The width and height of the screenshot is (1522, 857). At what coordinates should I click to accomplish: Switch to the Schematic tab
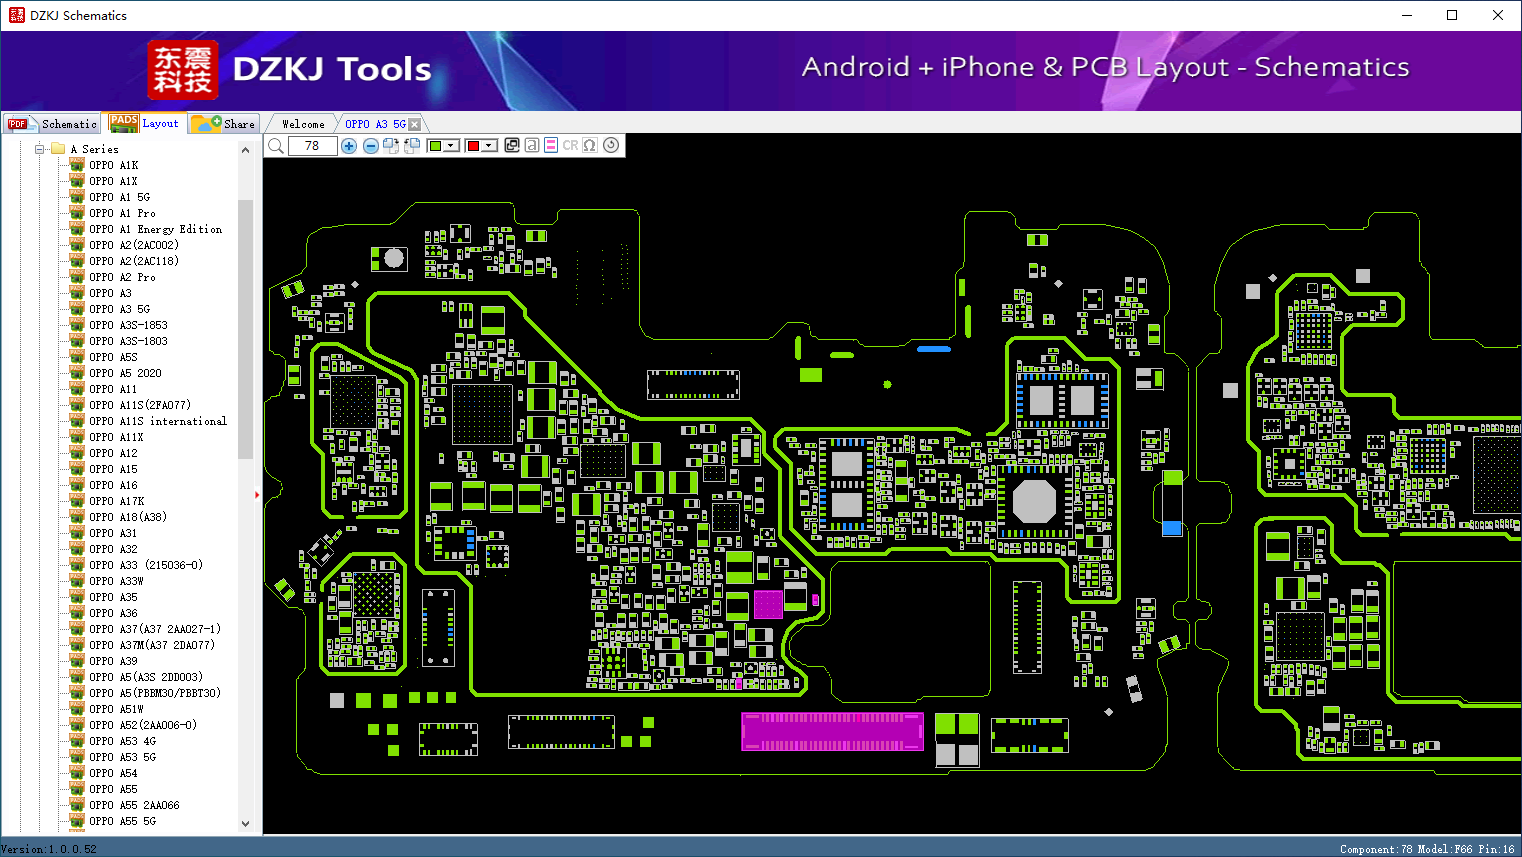pos(53,124)
